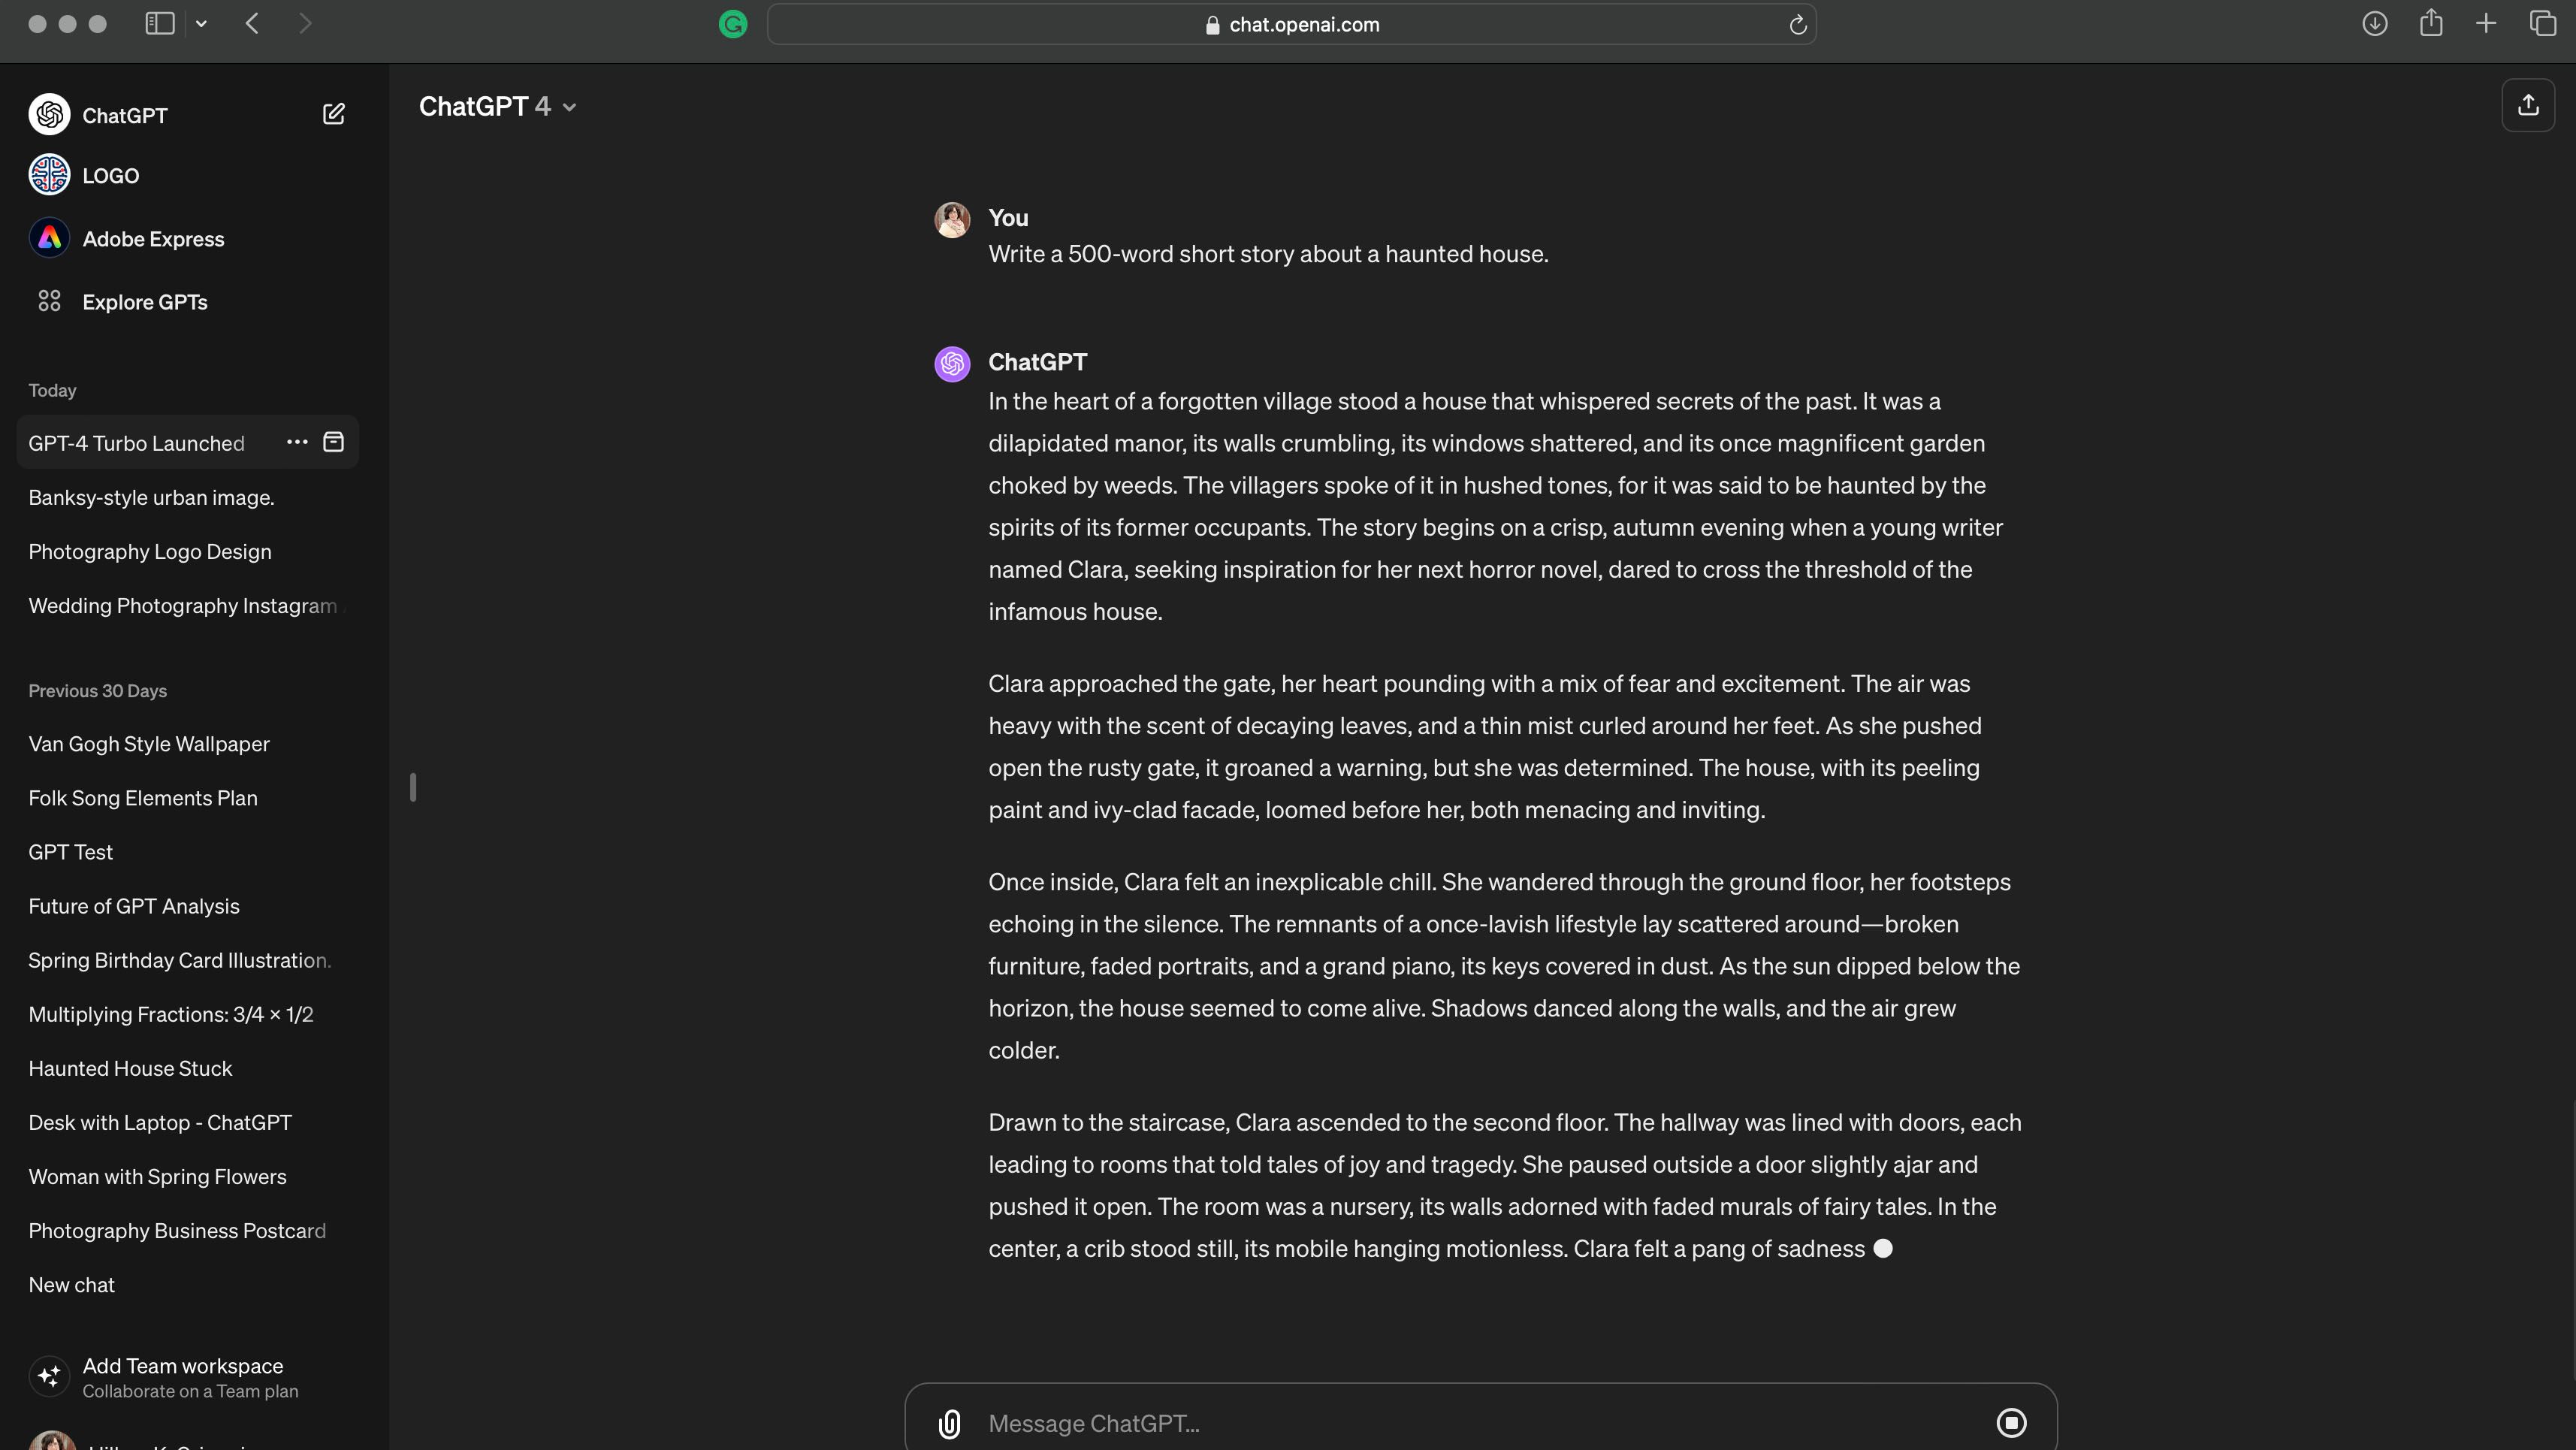Screen dimensions: 2576x1450
Task: Toggle the Safari sidebar
Action: (x=160, y=24)
